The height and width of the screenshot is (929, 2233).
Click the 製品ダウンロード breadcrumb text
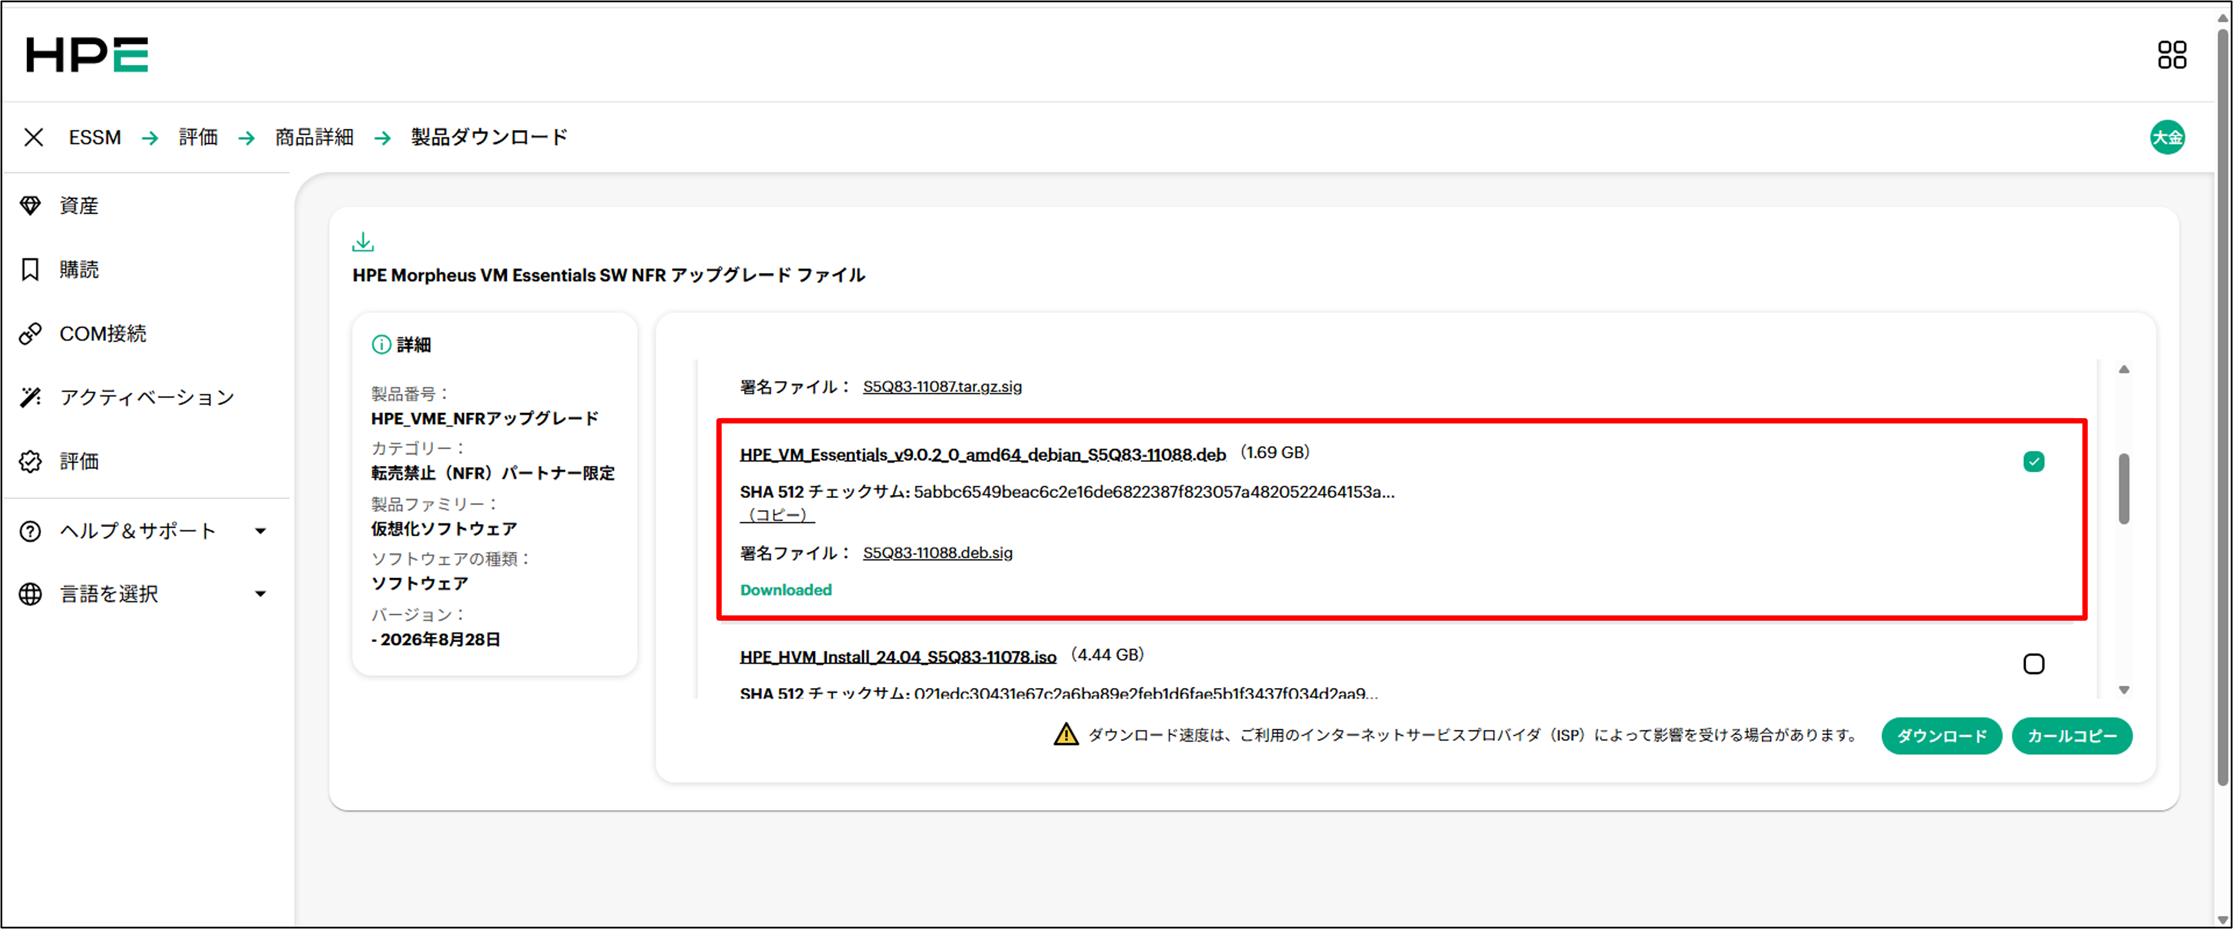click(x=489, y=137)
